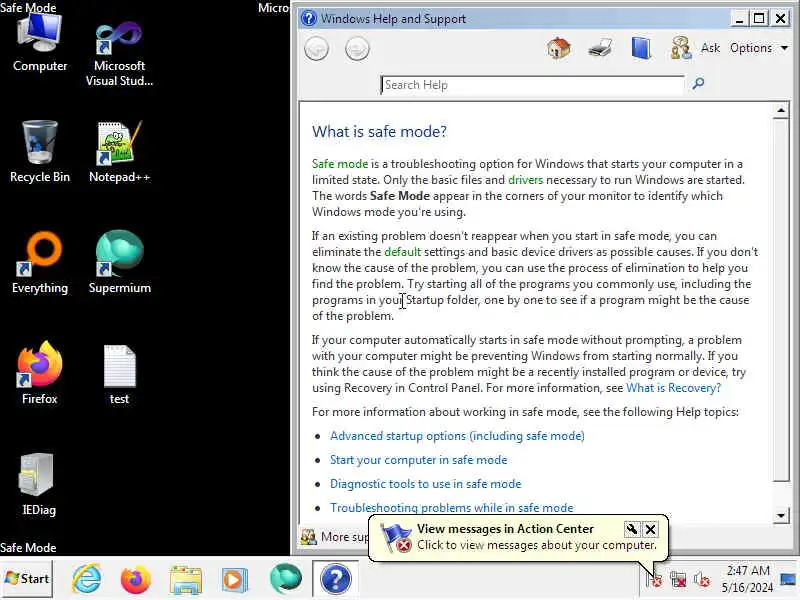Select the Firefox desktop shortcut
Screen dimensions: 800x600
pyautogui.click(x=40, y=373)
